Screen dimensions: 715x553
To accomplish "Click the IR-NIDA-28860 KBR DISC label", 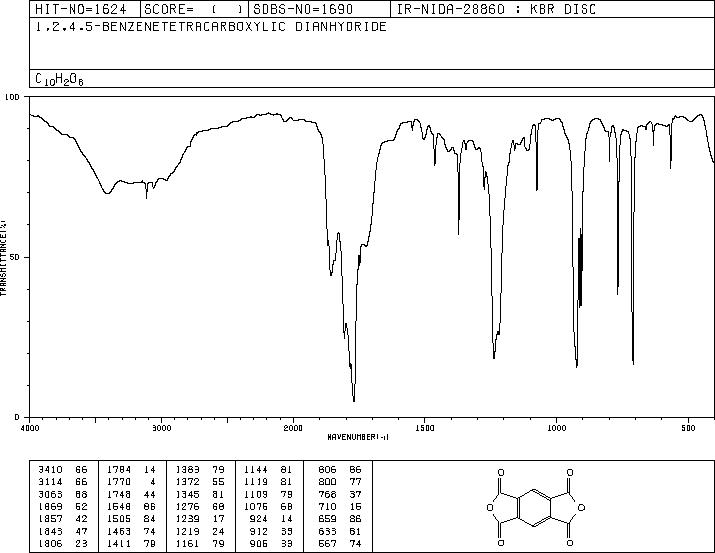I will point(496,9).
